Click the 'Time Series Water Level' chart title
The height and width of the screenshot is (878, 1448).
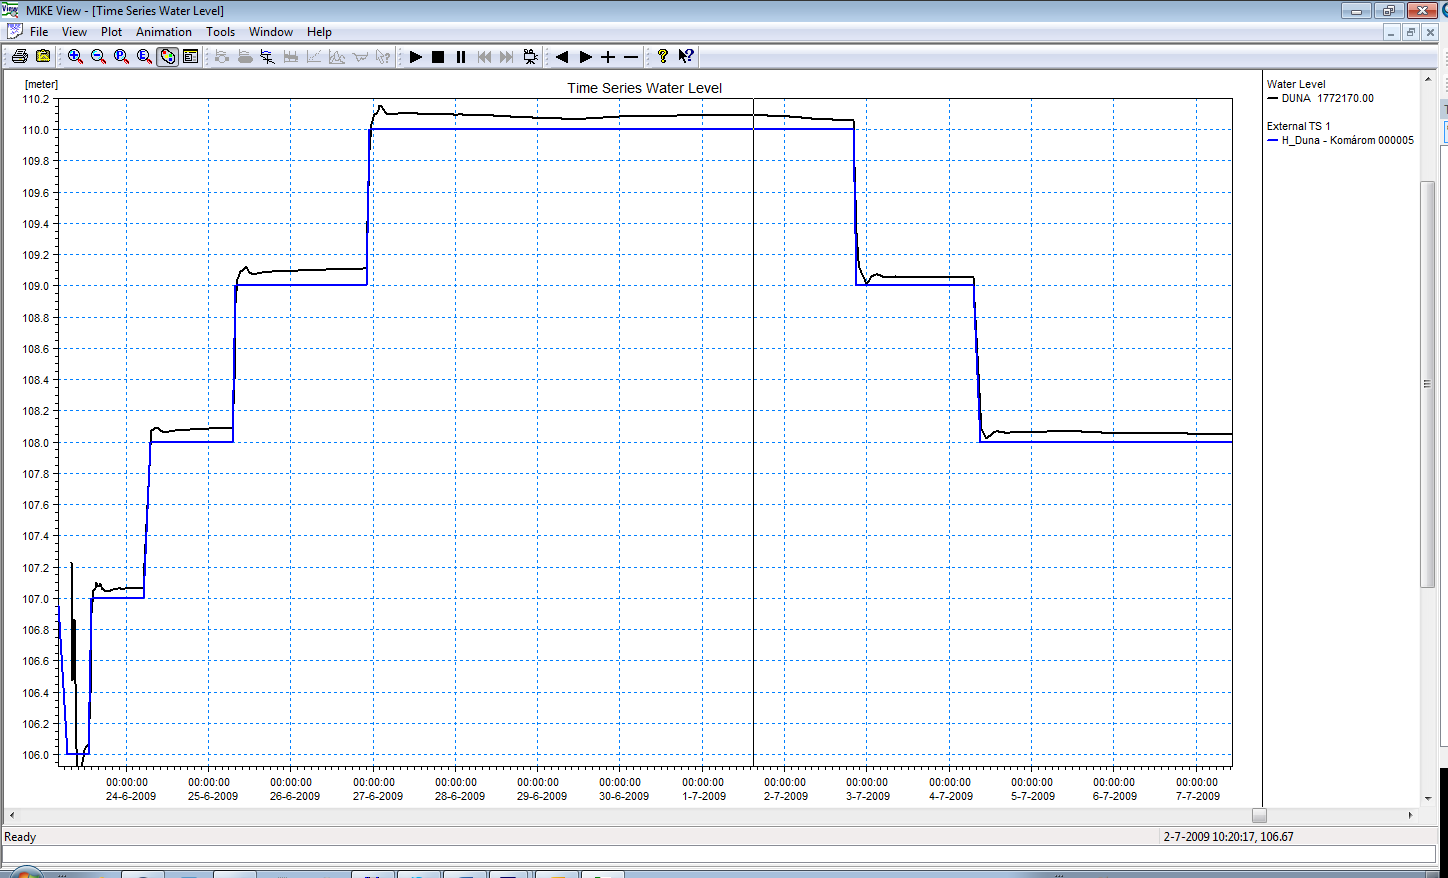click(x=645, y=88)
